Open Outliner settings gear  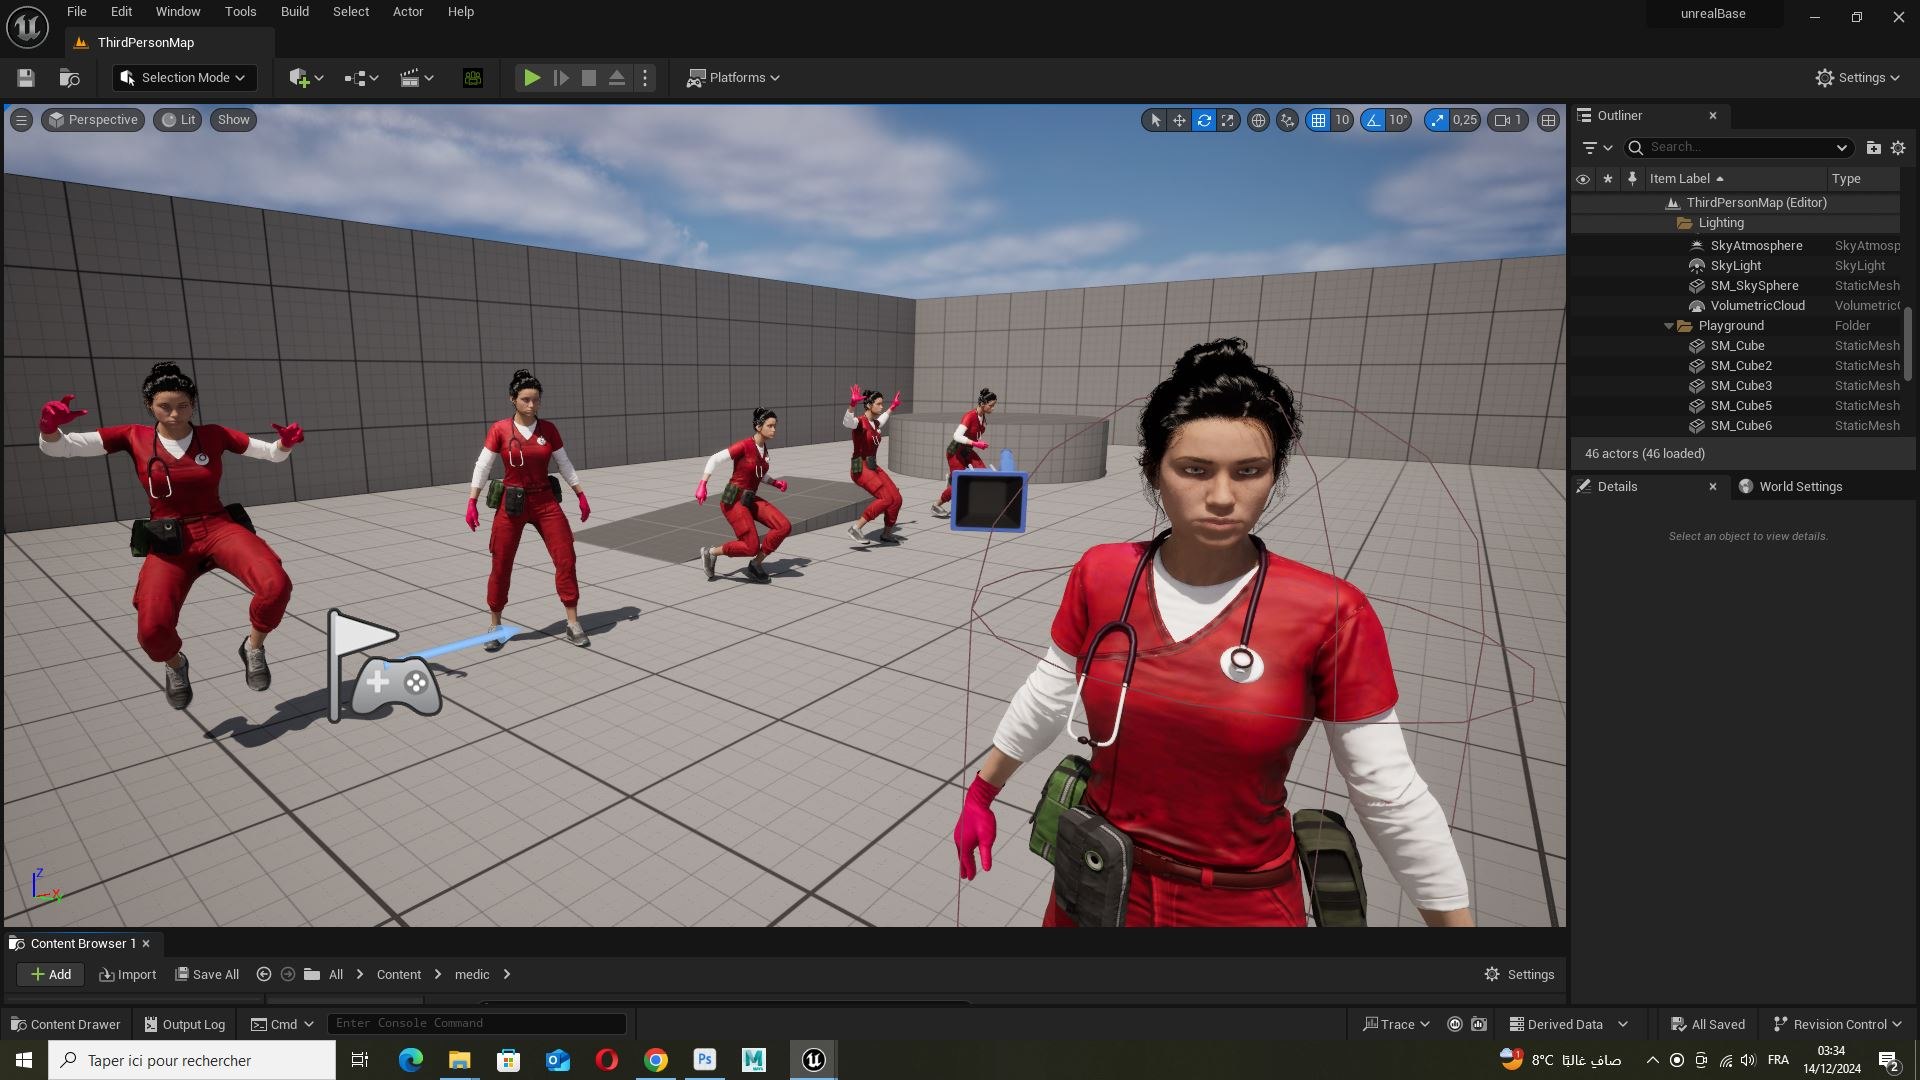(x=1898, y=147)
